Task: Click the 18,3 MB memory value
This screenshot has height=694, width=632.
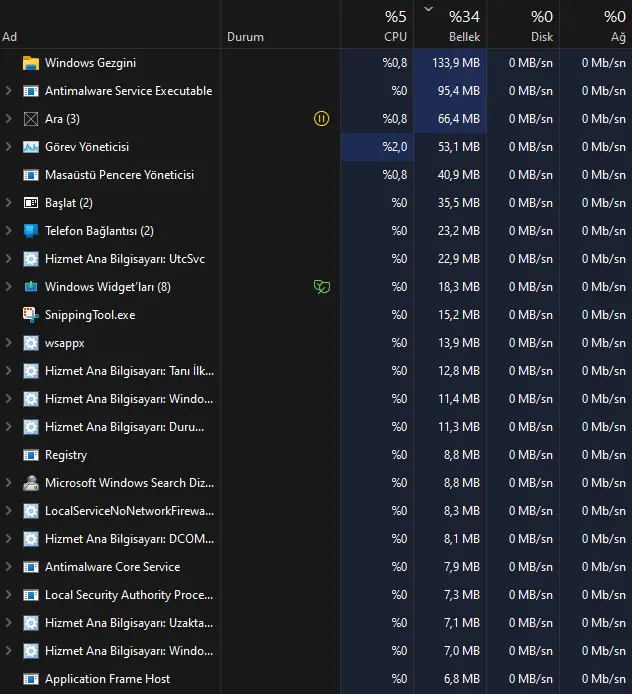Action: (459, 287)
